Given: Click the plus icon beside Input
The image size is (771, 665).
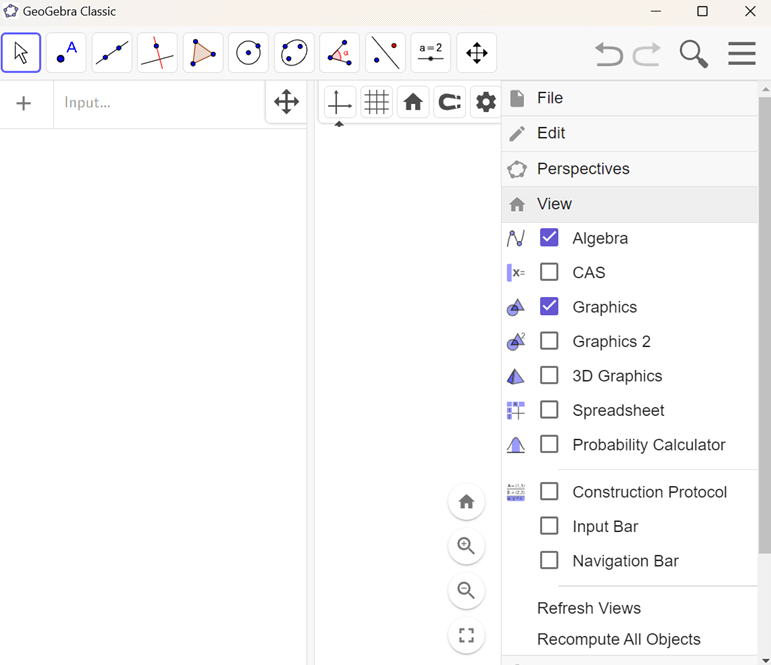Looking at the screenshot, I should (x=24, y=103).
